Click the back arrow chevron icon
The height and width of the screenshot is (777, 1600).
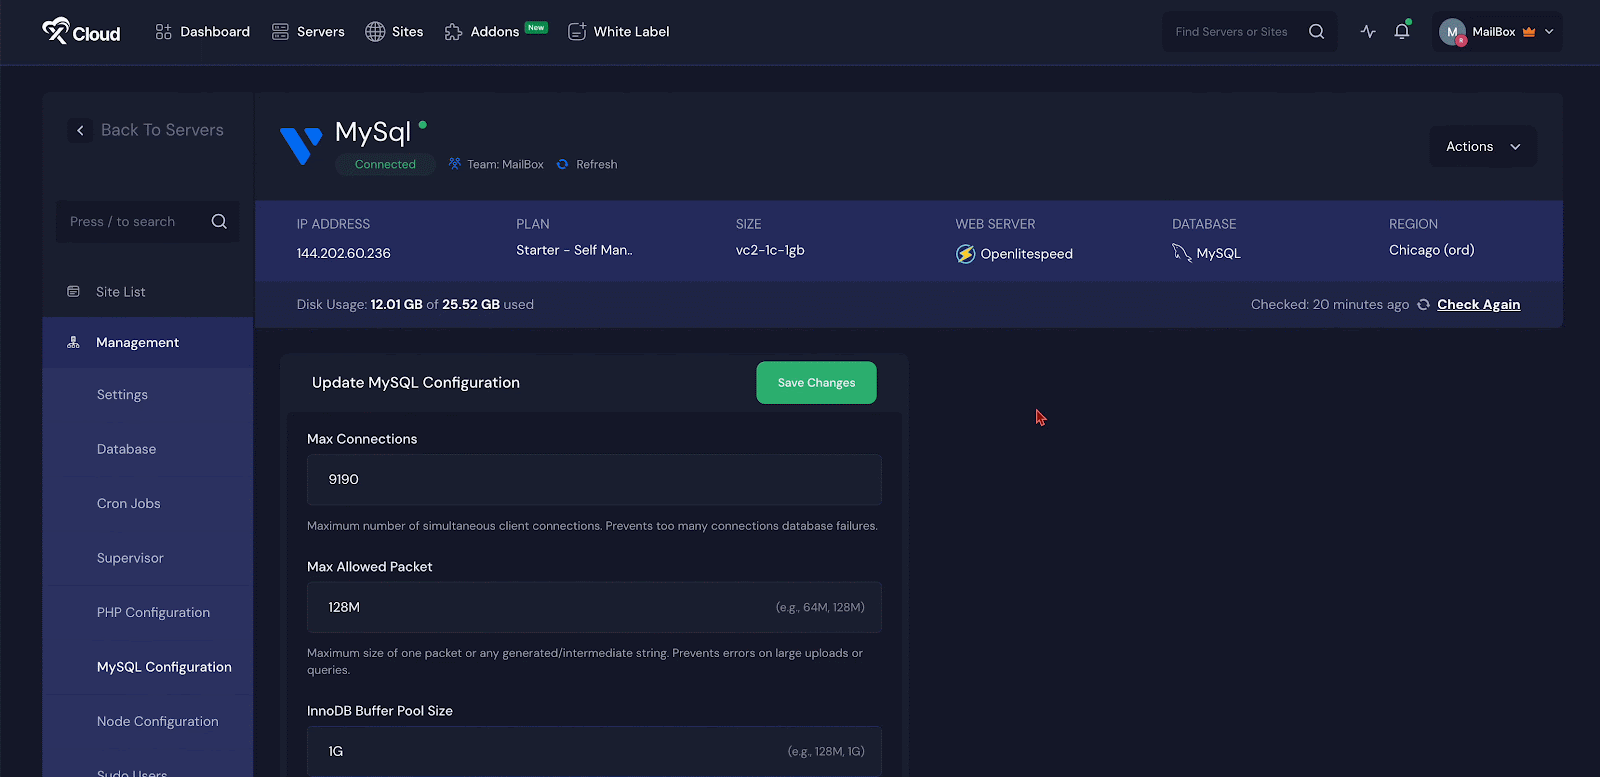click(x=80, y=130)
